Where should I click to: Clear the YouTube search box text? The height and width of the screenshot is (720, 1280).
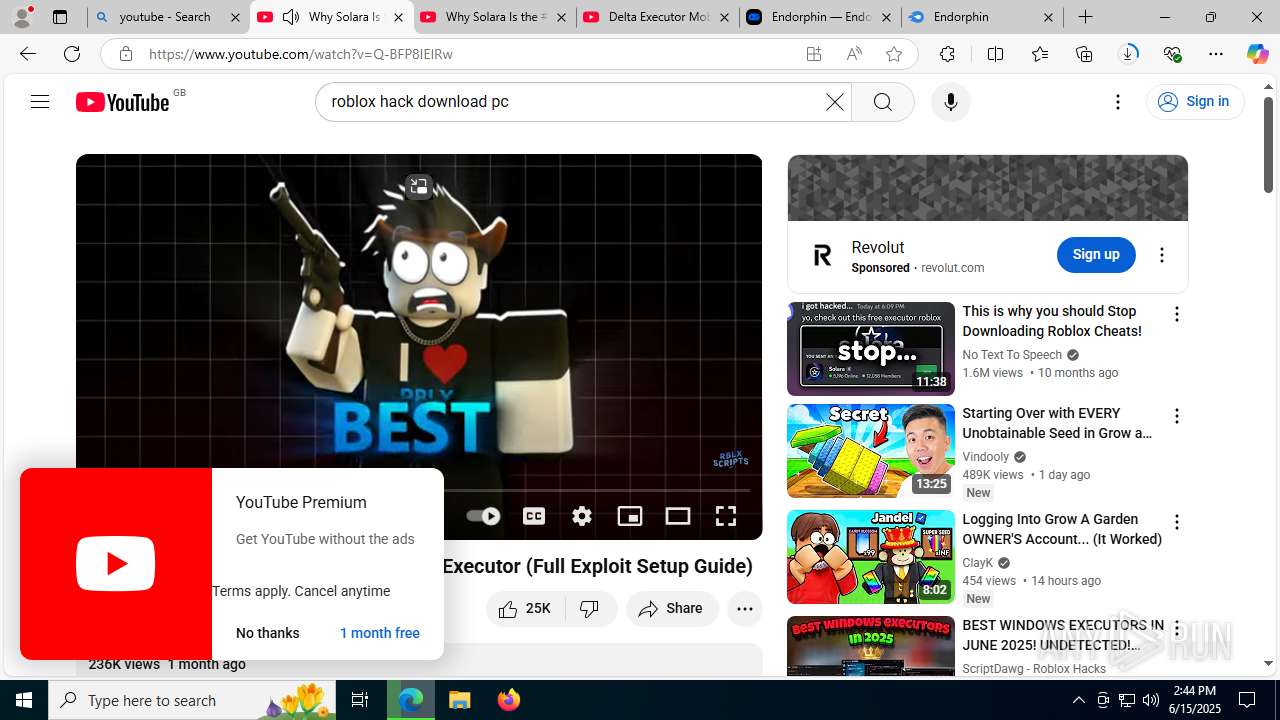point(834,102)
